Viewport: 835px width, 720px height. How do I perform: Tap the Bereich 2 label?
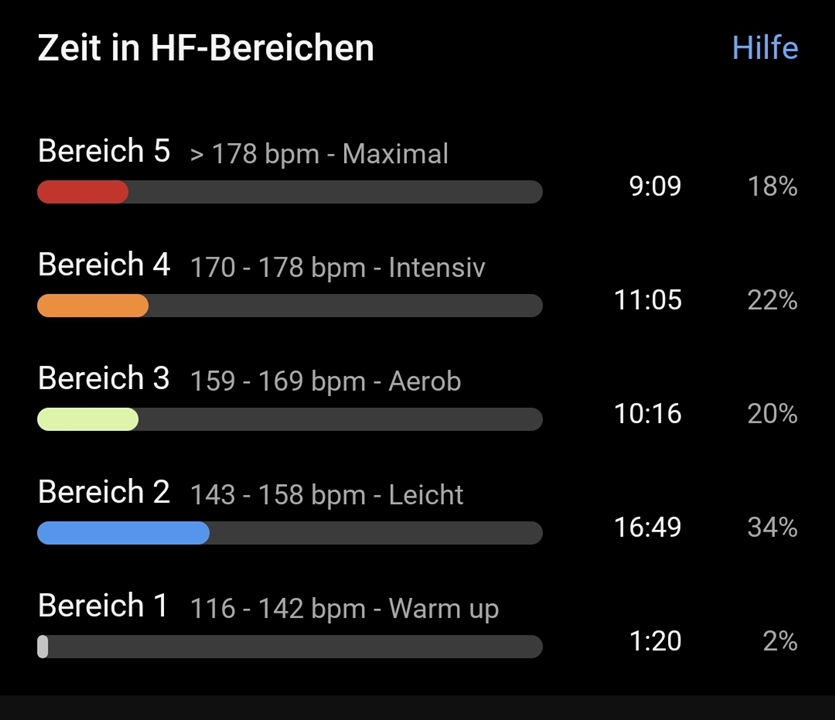104,492
